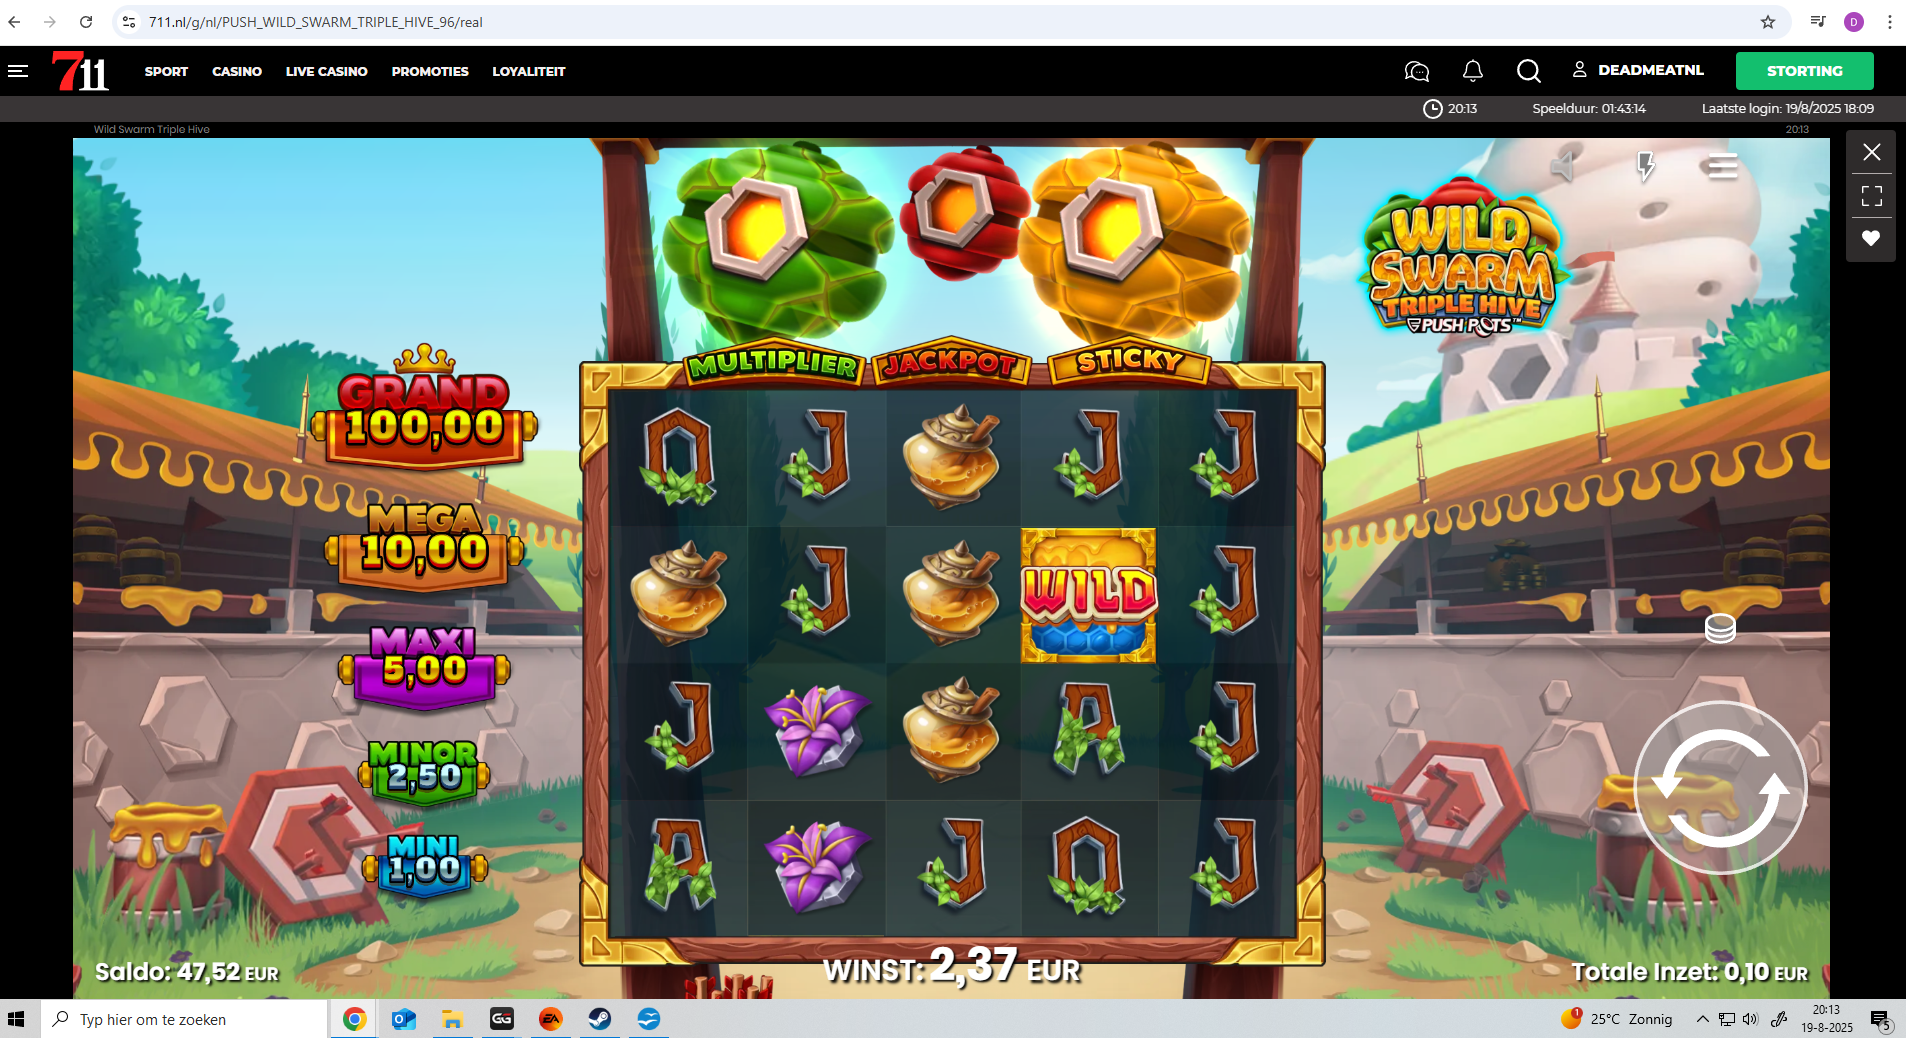The height and width of the screenshot is (1038, 1906).
Task: Open the in-game hamburger menu
Action: coord(1722,166)
